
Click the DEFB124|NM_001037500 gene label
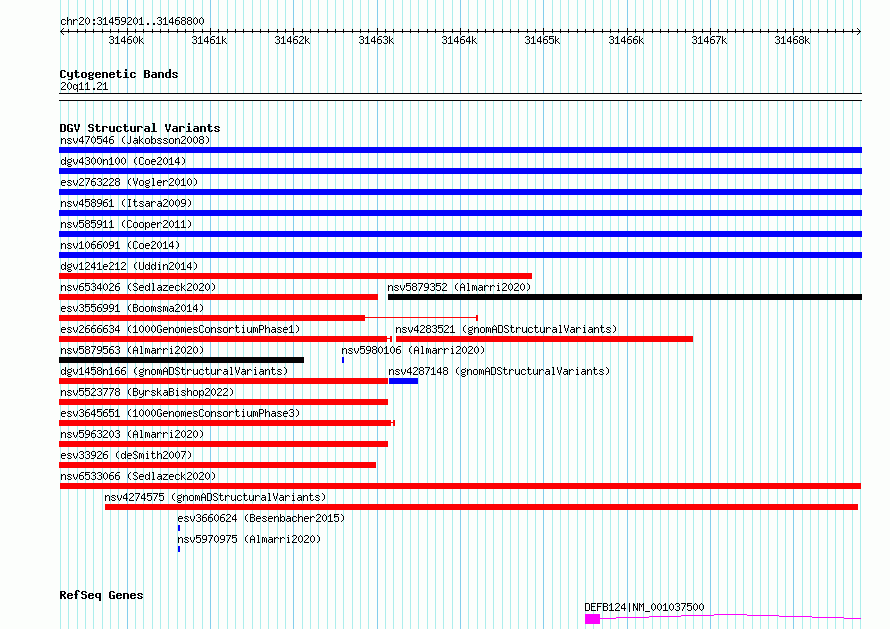pyautogui.click(x=644, y=607)
